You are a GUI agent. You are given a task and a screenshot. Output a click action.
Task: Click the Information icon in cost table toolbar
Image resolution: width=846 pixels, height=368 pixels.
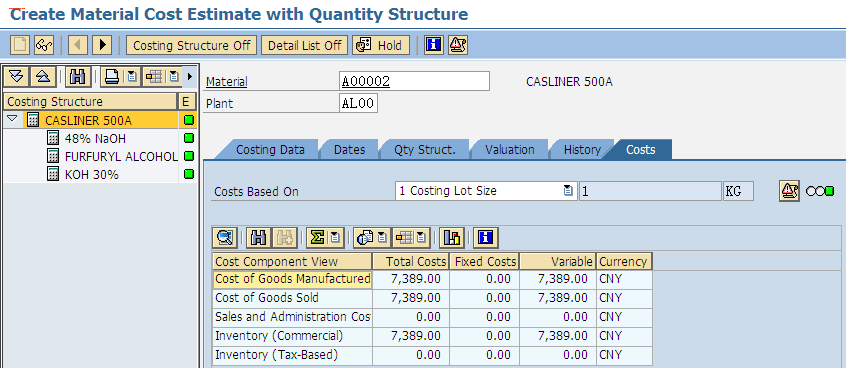(487, 237)
